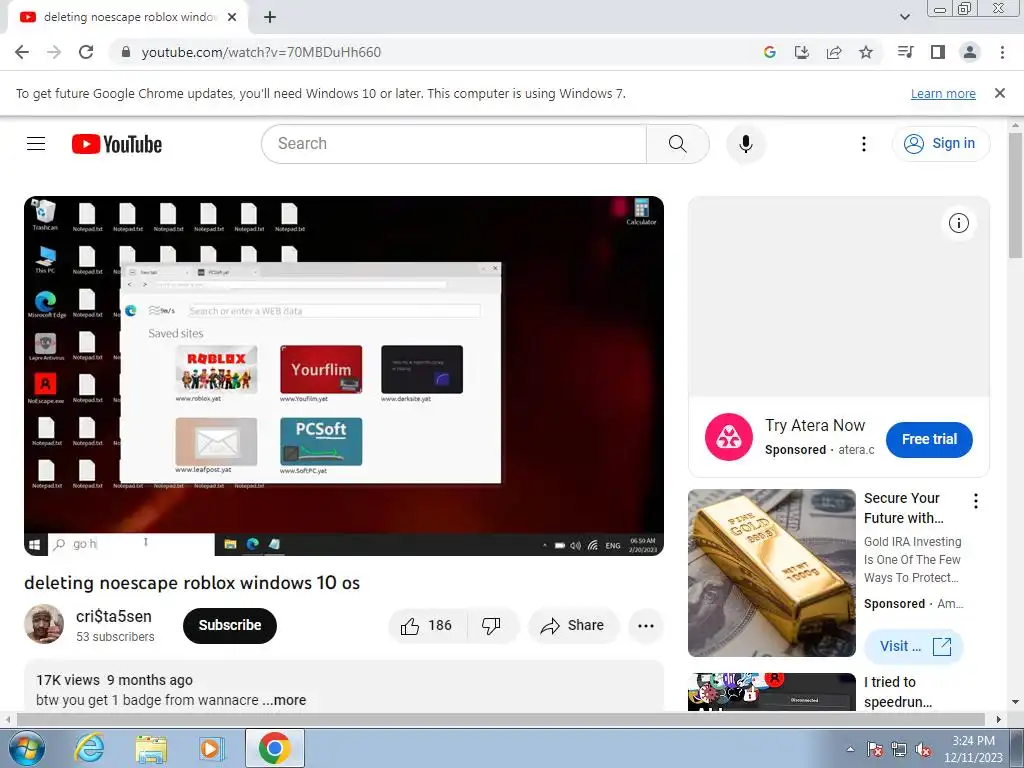
Task: Click the page vertical scrollbar
Action: tap(1016, 196)
